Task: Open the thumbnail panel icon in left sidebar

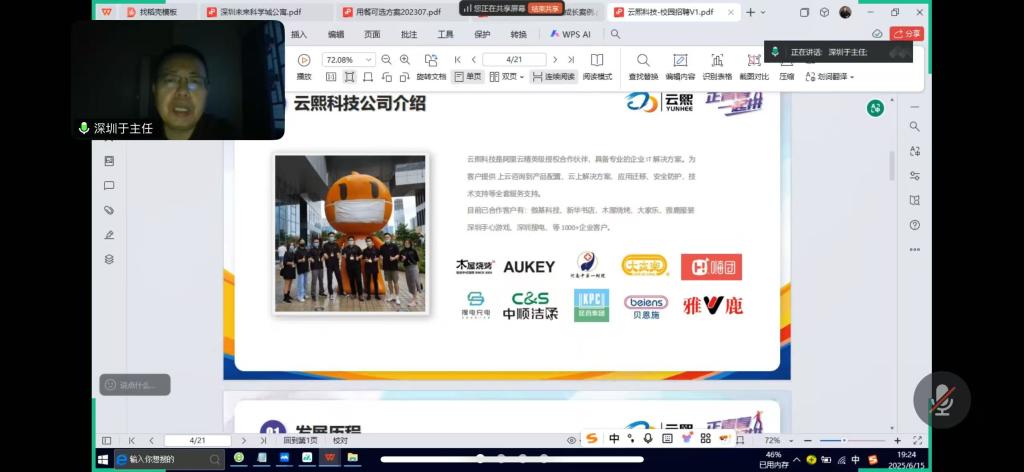Action: [109, 161]
